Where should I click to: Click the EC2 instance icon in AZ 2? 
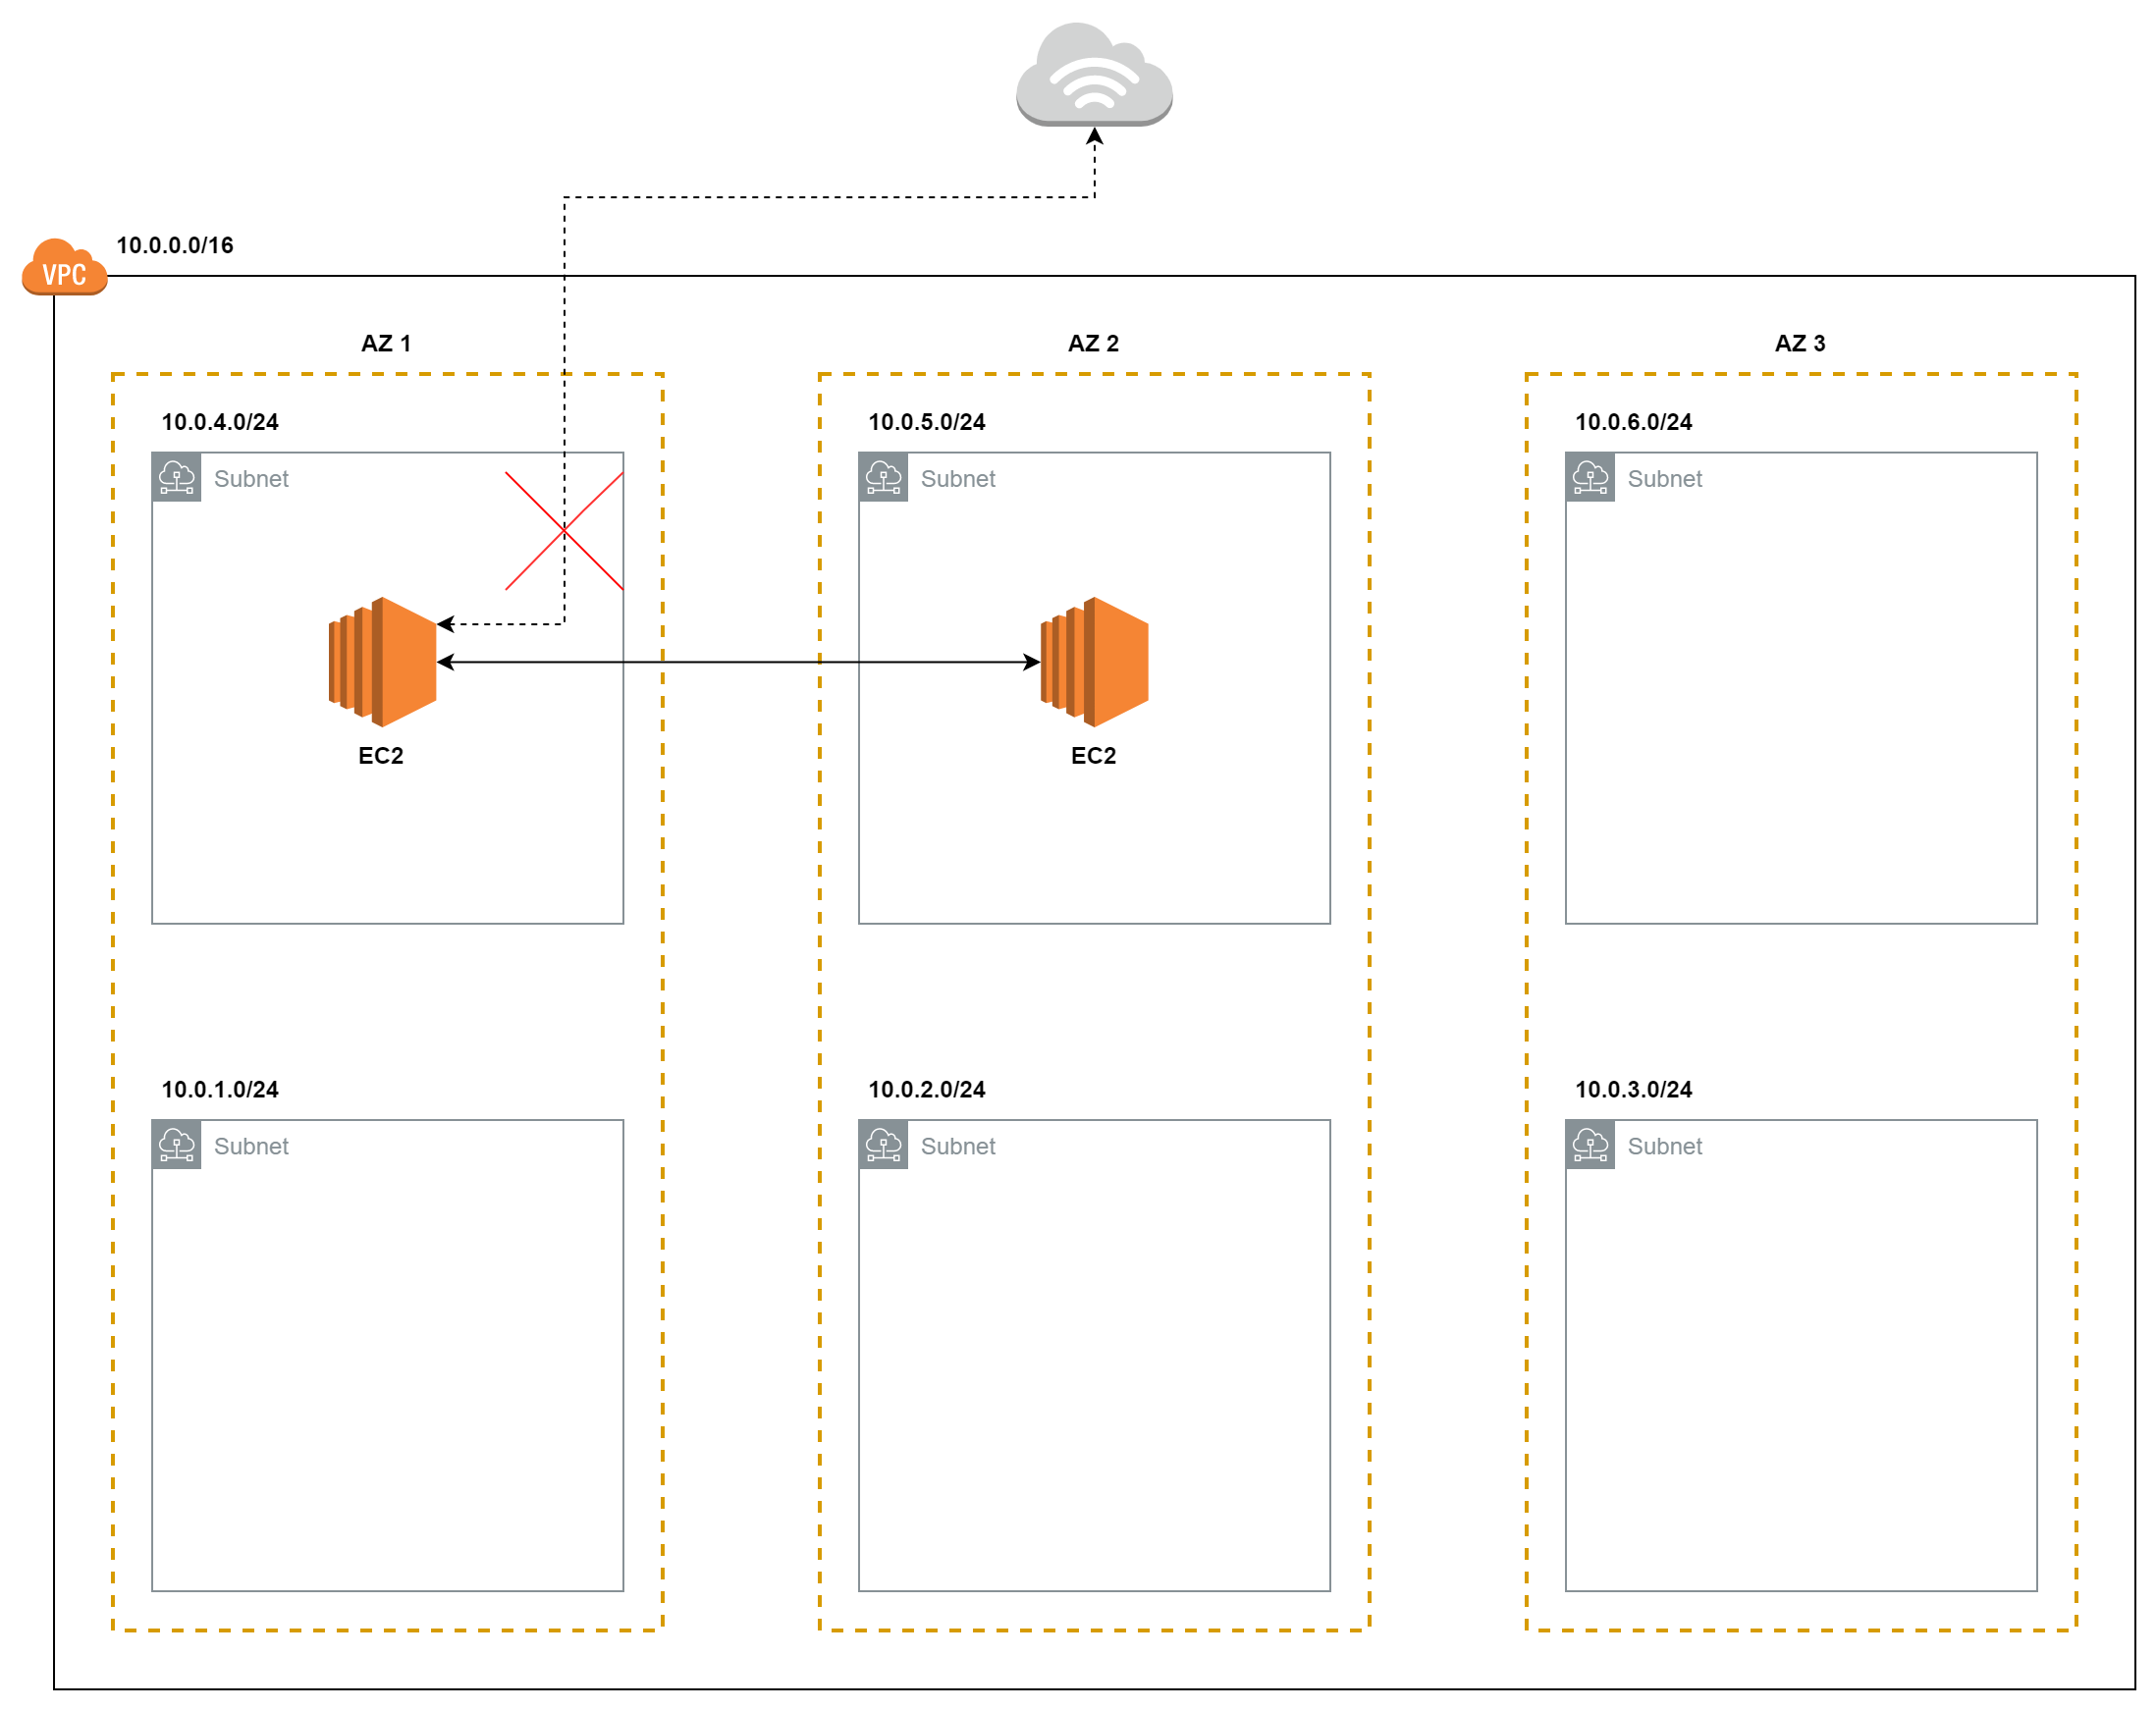1094,662
